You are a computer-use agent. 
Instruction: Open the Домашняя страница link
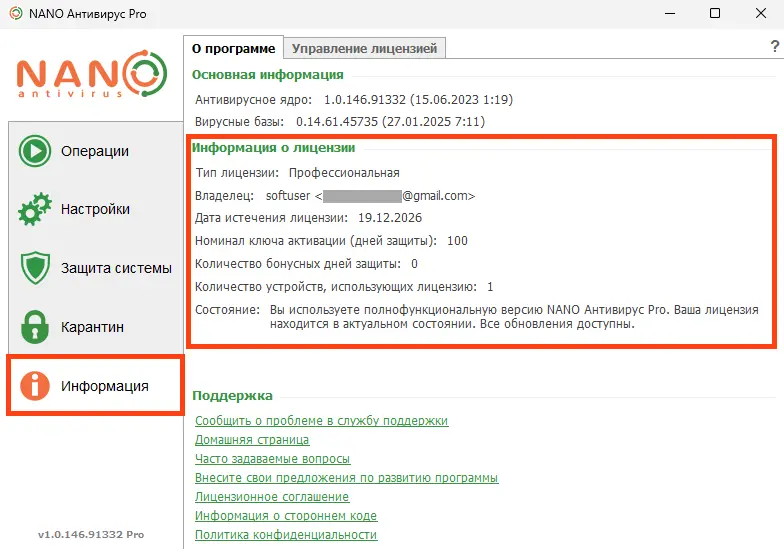coord(252,440)
